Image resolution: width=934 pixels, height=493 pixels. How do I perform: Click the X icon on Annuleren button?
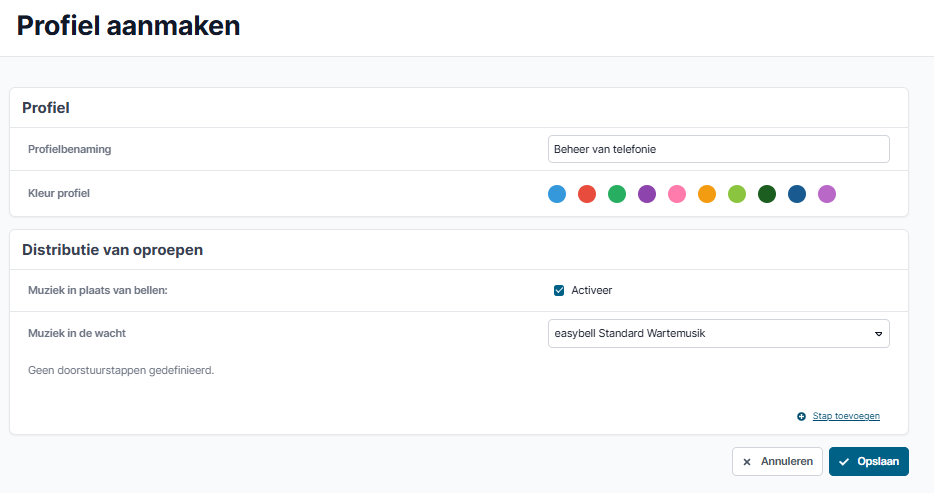[747, 462]
